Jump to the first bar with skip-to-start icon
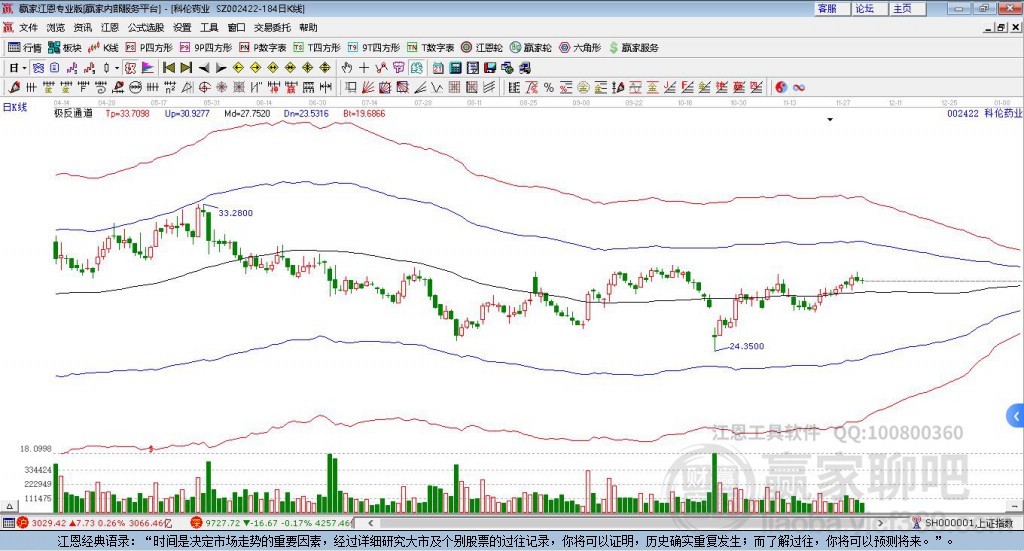Image resolution: width=1024 pixels, height=551 pixels. [x=168, y=68]
